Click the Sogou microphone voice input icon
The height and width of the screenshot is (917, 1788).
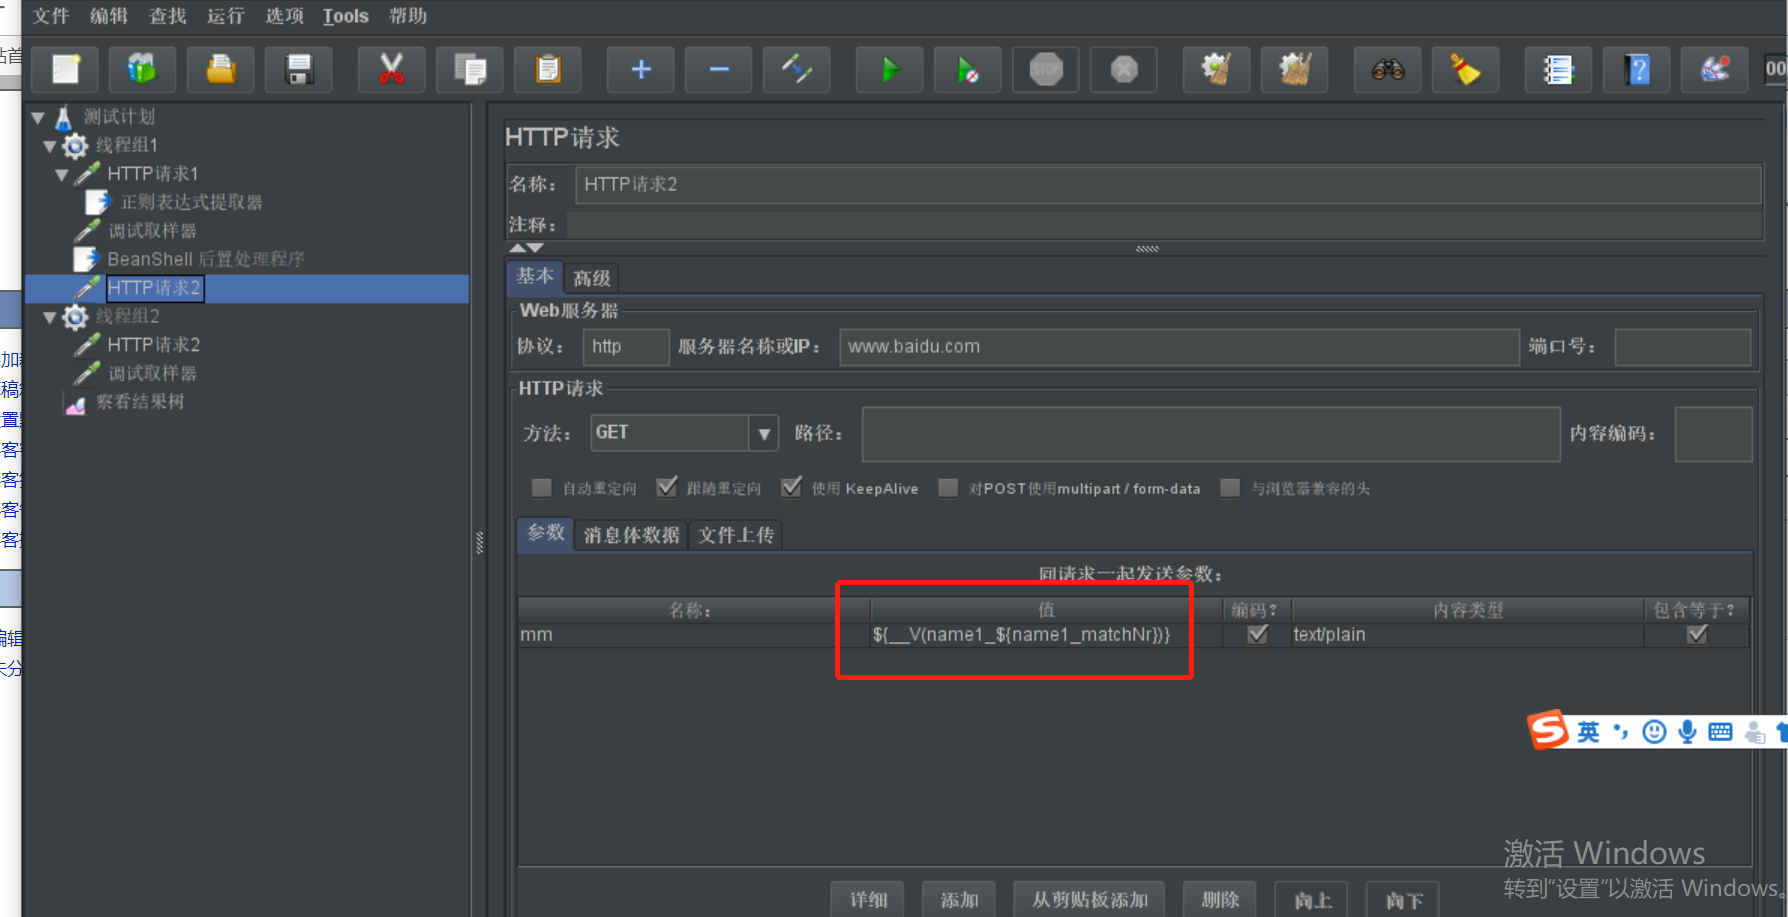pos(1688,732)
